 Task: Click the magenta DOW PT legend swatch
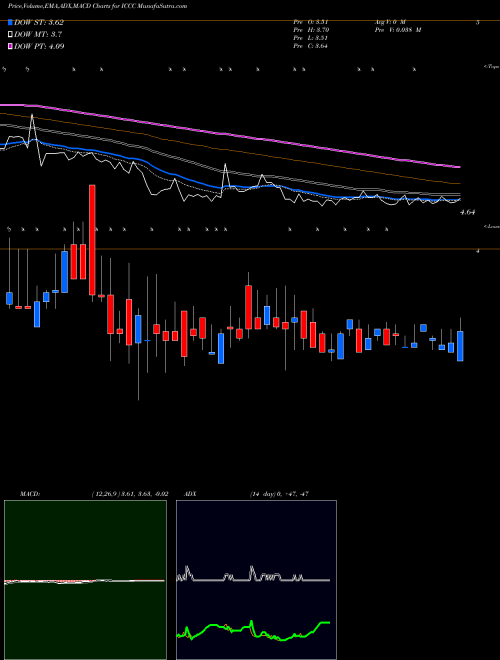(11, 46)
